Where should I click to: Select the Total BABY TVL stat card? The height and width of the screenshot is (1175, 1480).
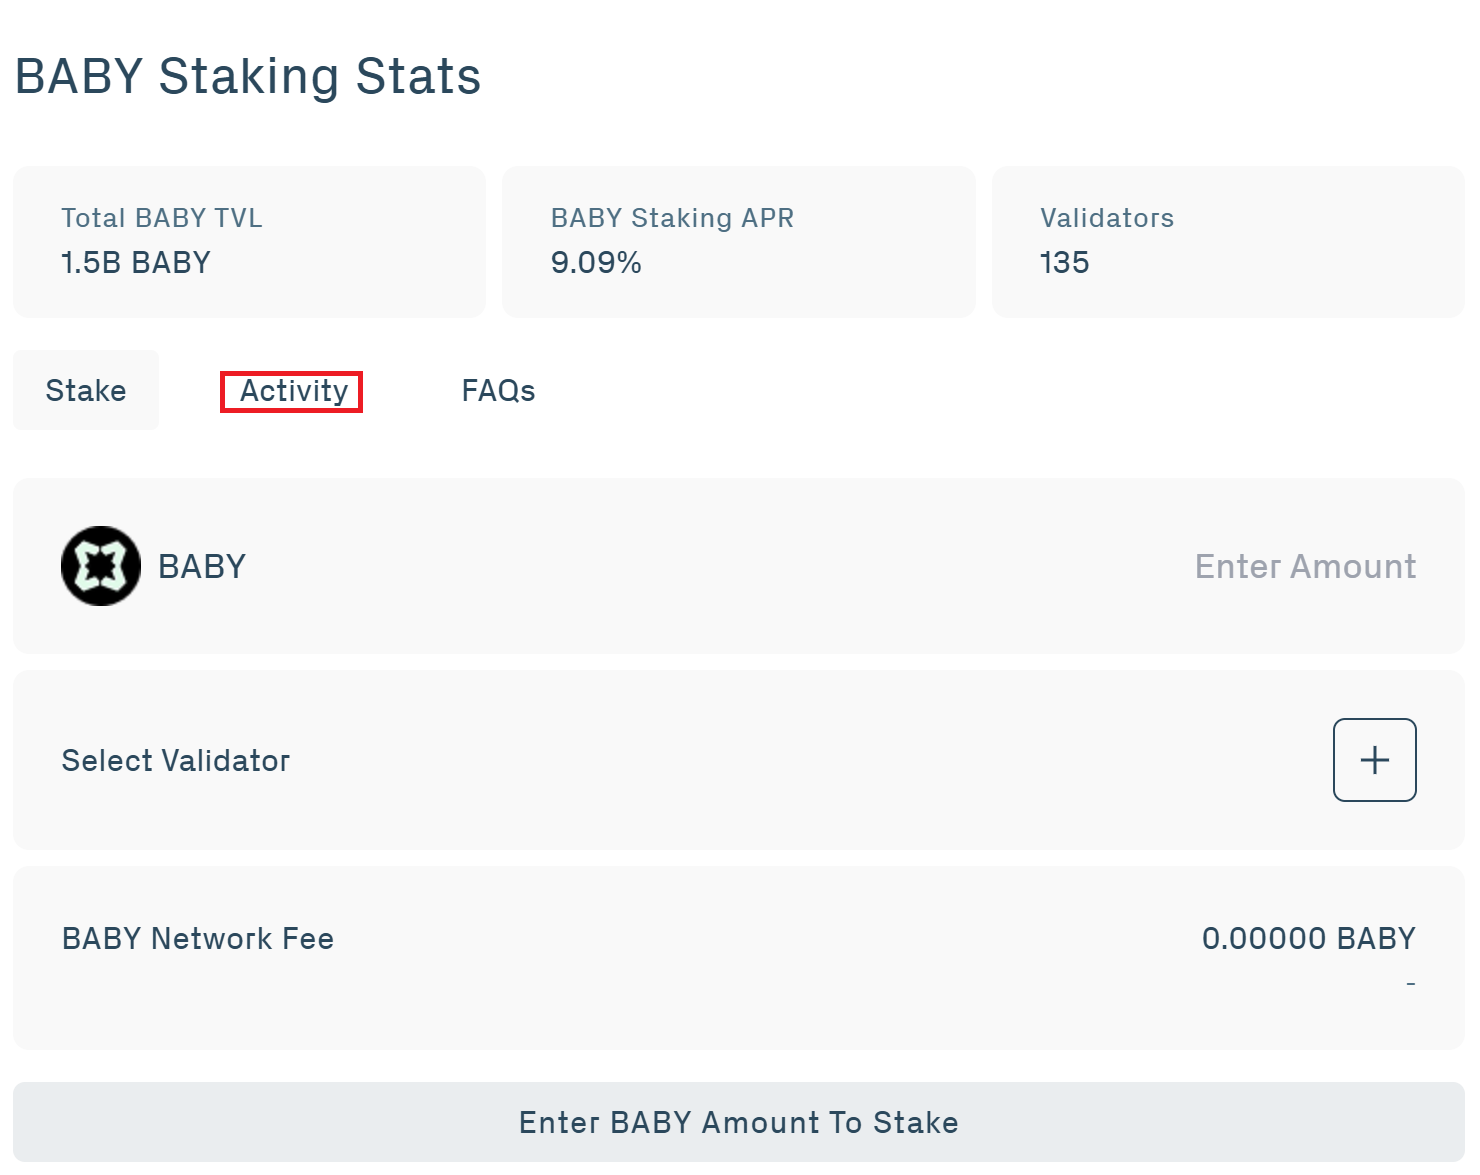pos(248,241)
